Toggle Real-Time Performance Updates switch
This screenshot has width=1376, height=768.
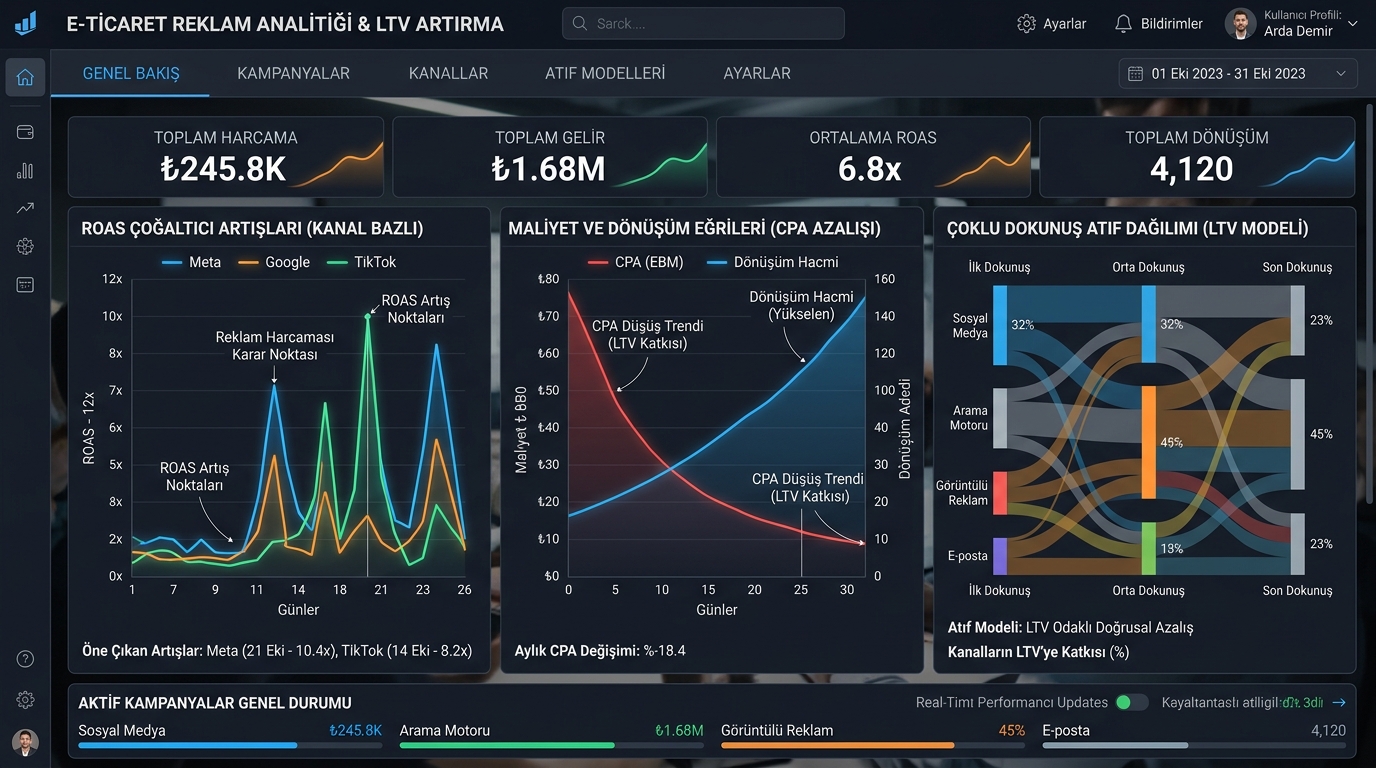(x=1131, y=702)
